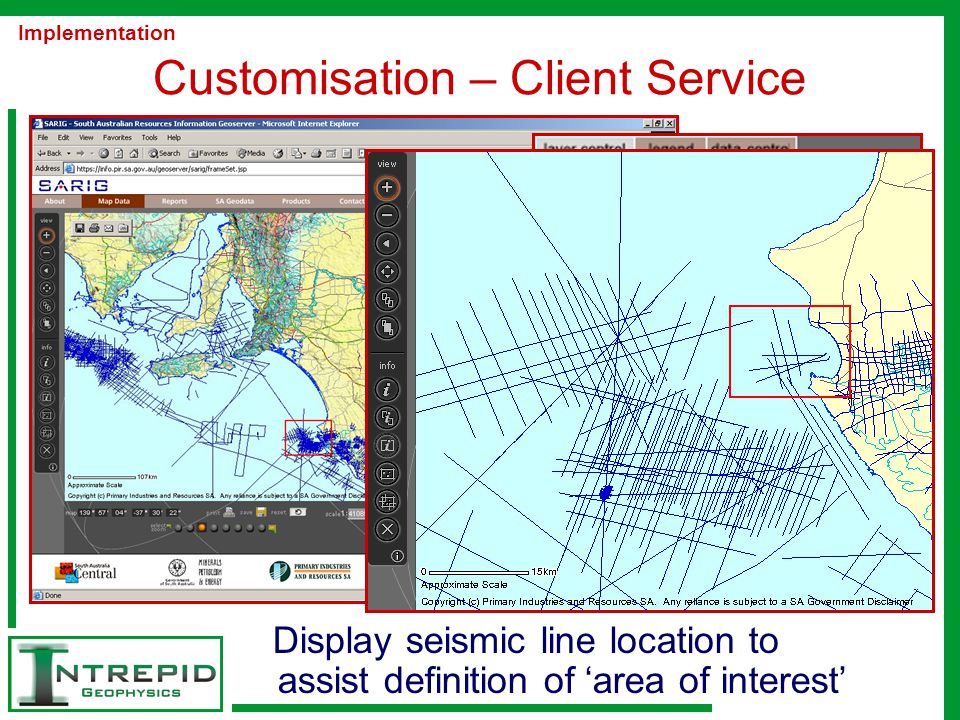This screenshot has width=960, height=720.
Task: Switch to the layer control tab above enlarged map
Action: click(x=584, y=145)
